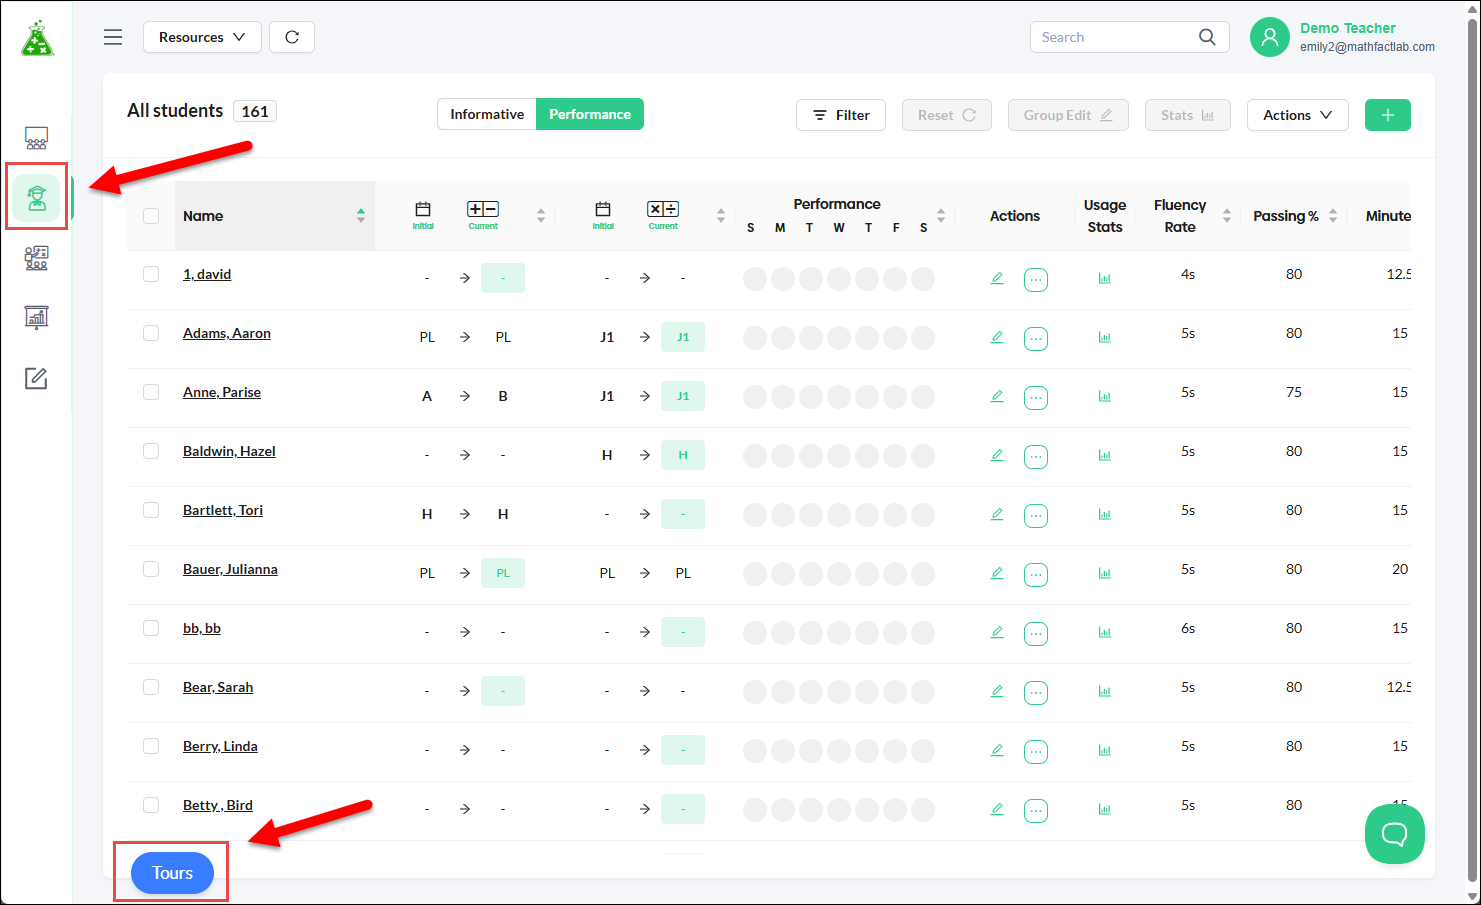
Task: Open the edit note sidebar icon
Action: 36,378
